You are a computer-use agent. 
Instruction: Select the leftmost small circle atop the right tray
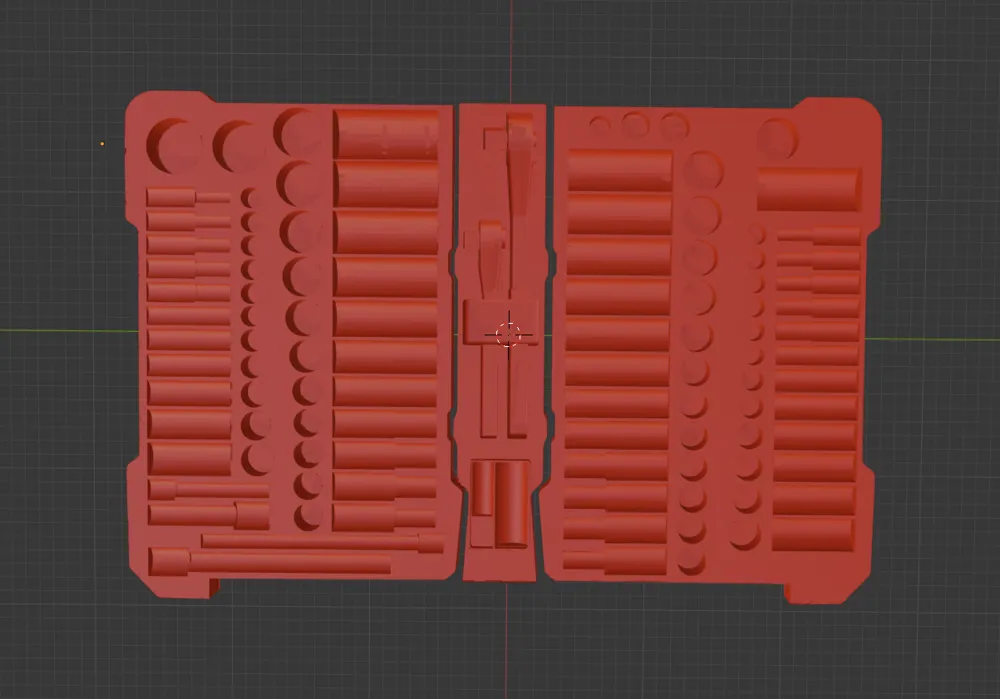click(x=598, y=126)
